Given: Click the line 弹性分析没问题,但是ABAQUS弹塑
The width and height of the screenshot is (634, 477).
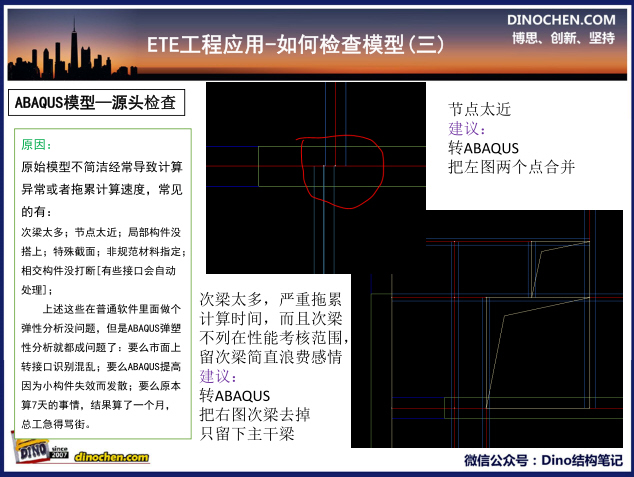Looking at the screenshot, I should pyautogui.click(x=101, y=328).
